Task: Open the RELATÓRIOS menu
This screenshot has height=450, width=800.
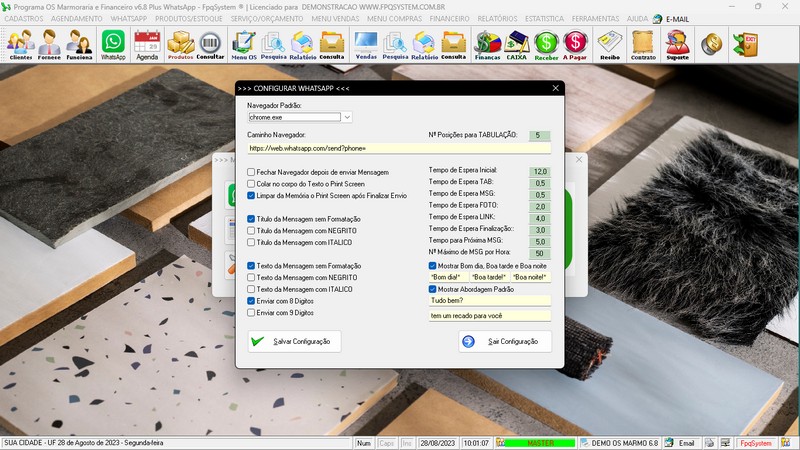Action: pos(497,19)
